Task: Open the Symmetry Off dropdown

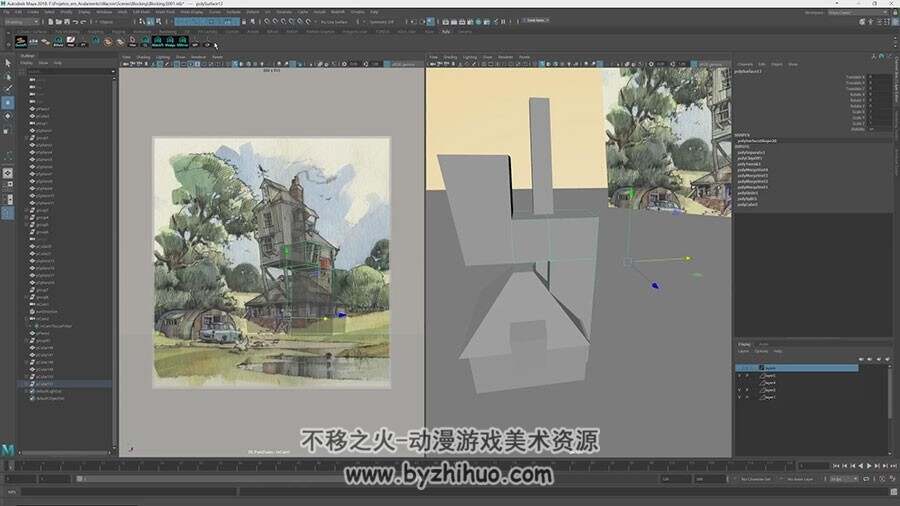Action: pos(383,22)
